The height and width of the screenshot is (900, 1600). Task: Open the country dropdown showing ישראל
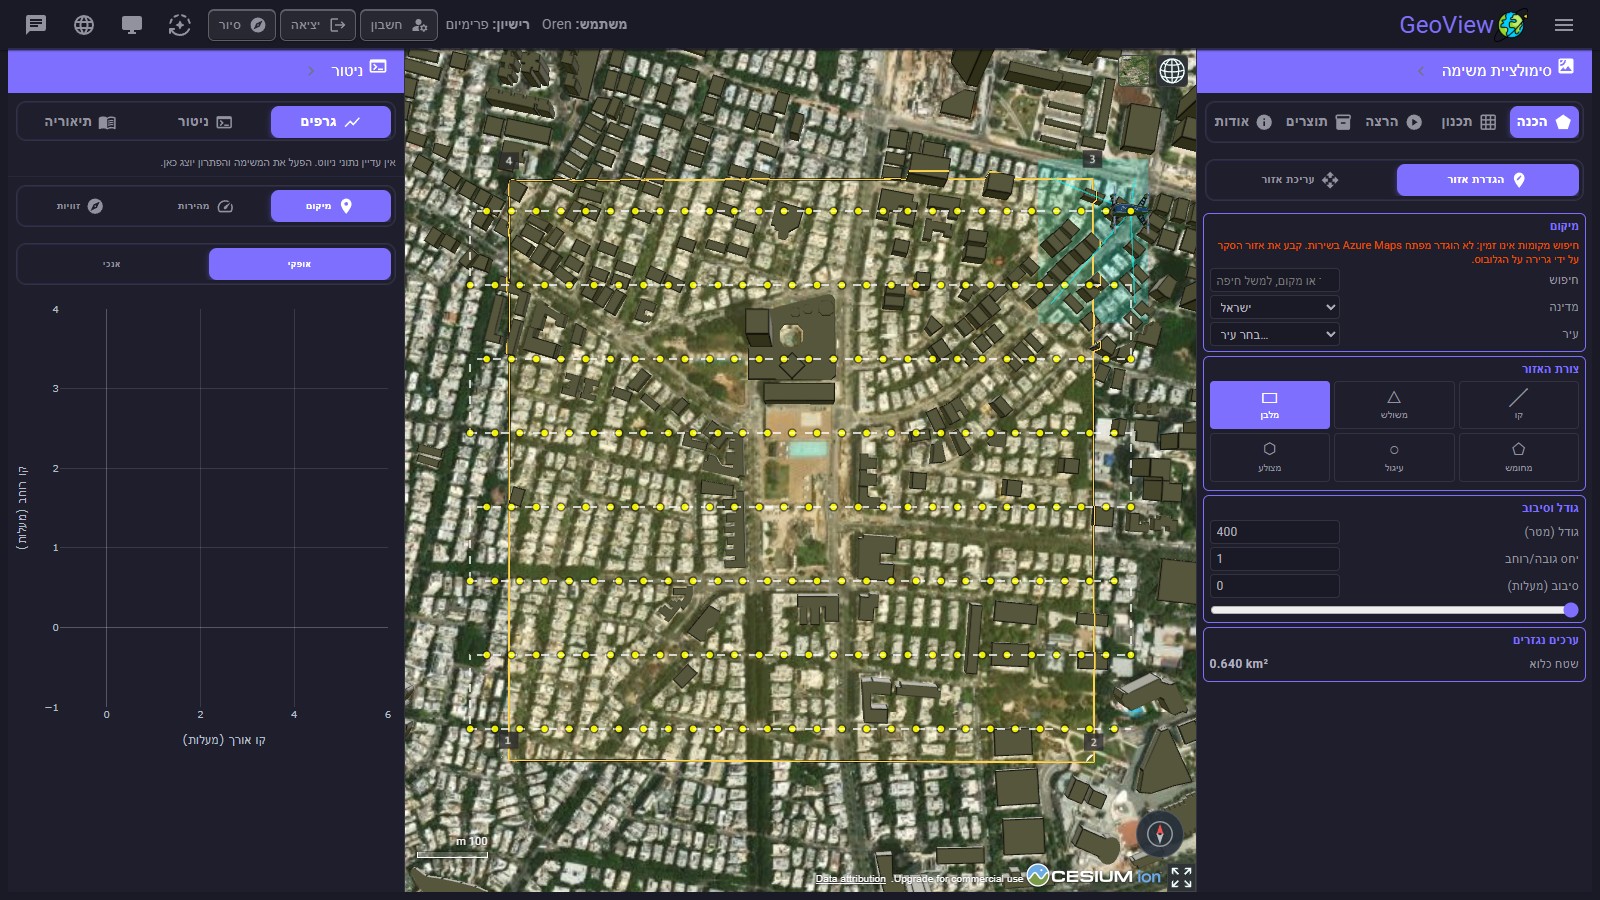point(1275,307)
